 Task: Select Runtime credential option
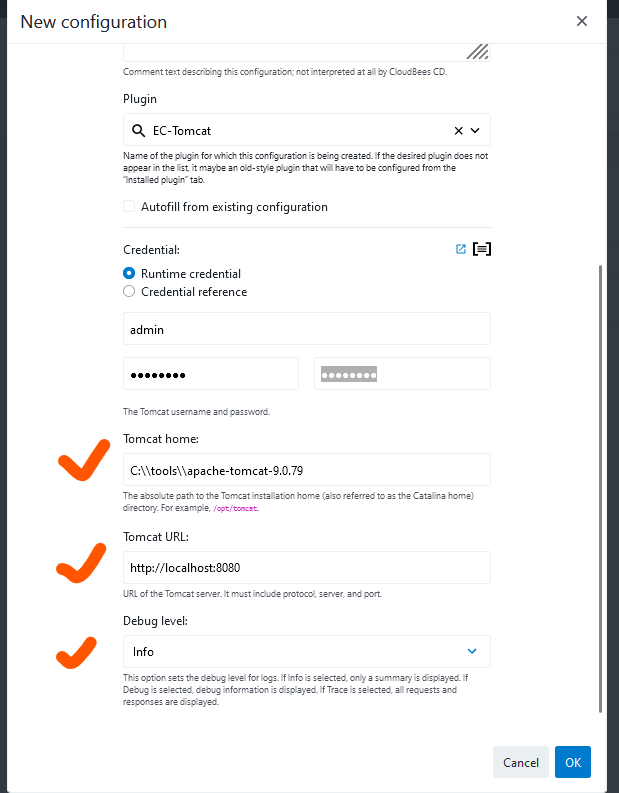[129, 273]
